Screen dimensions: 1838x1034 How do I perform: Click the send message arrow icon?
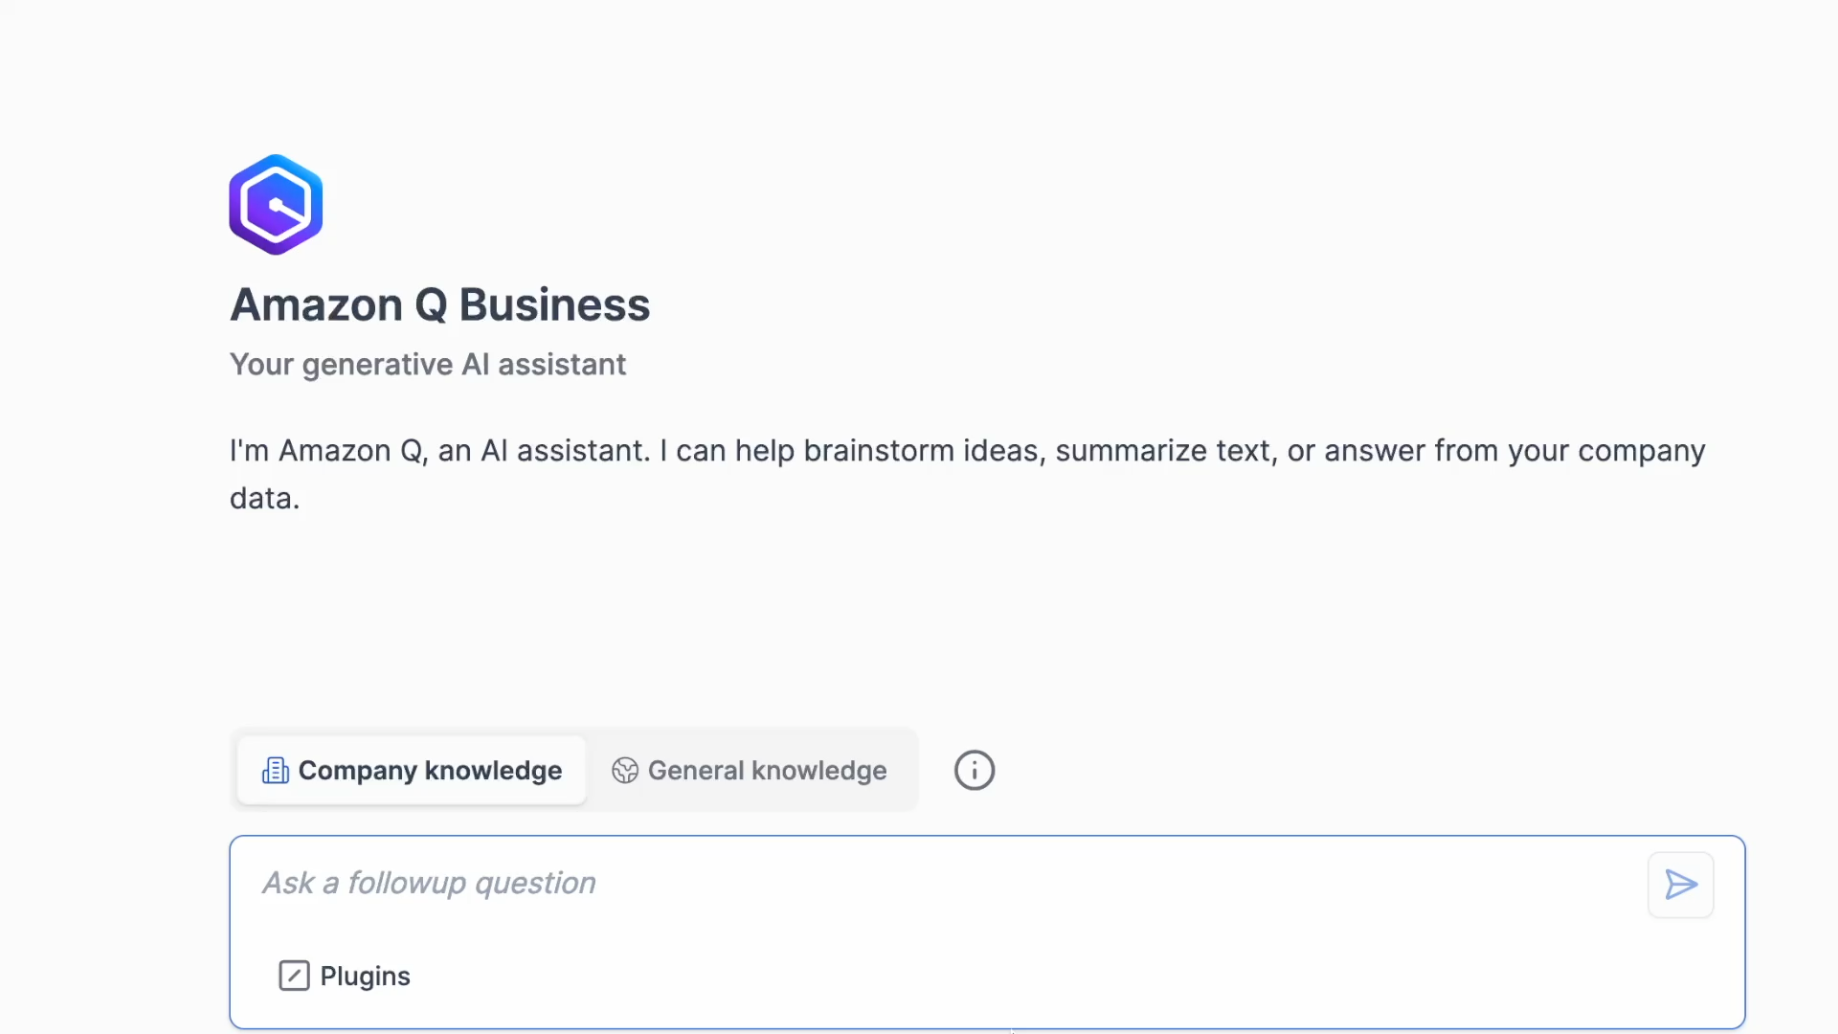pyautogui.click(x=1680, y=885)
